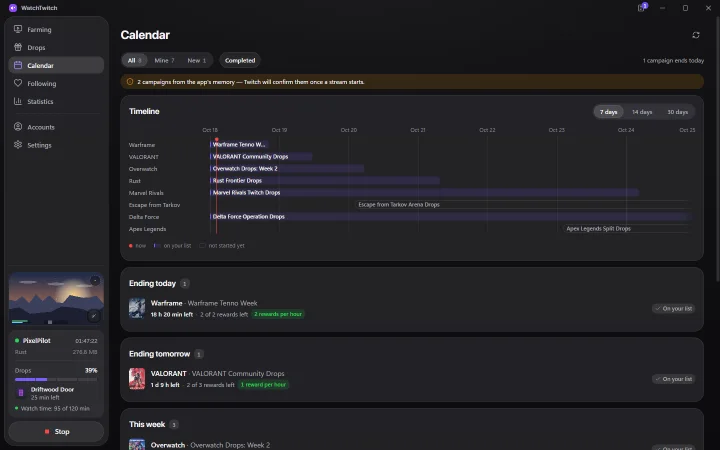Click the '1 campaign ends today' text
This screenshot has width=720, height=450.
pos(673,60)
